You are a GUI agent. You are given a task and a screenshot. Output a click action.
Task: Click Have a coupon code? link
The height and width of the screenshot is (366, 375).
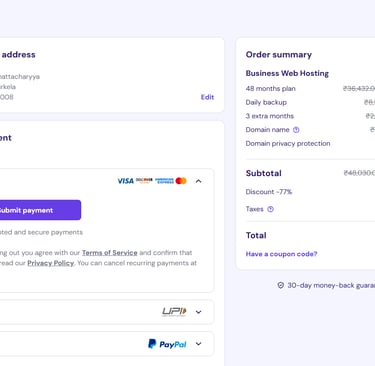[281, 254]
